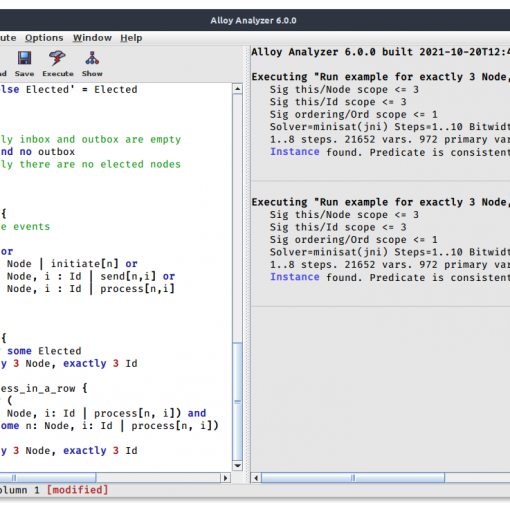Open the second "Instance" link in the log
Viewport: 510px width, 510px height.
click(295, 277)
